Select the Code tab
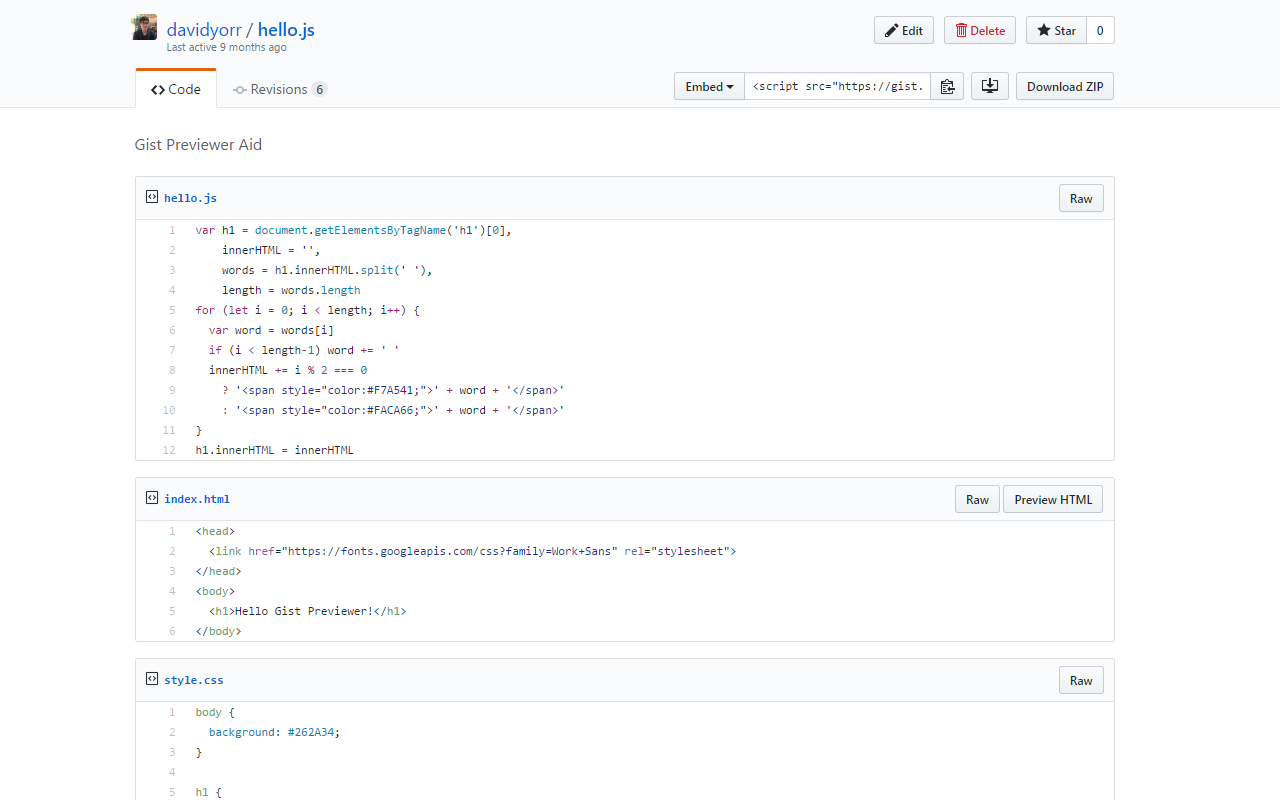 tap(176, 90)
